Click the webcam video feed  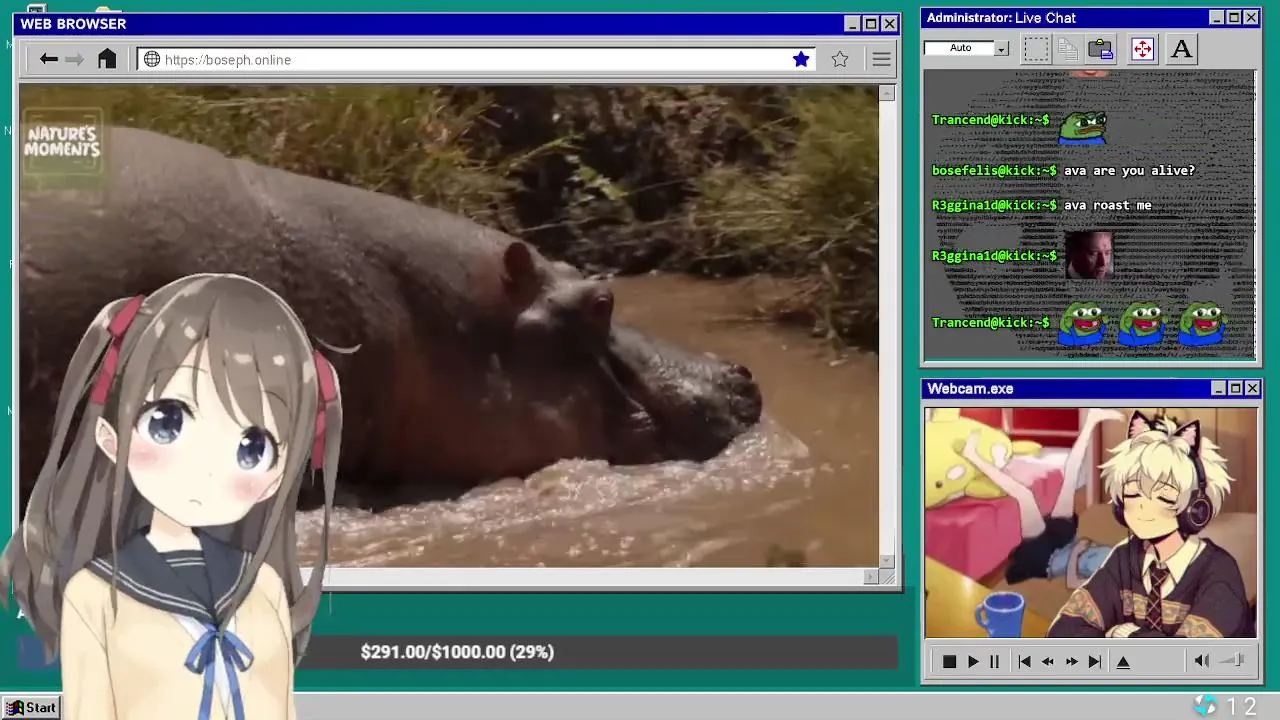point(1090,522)
